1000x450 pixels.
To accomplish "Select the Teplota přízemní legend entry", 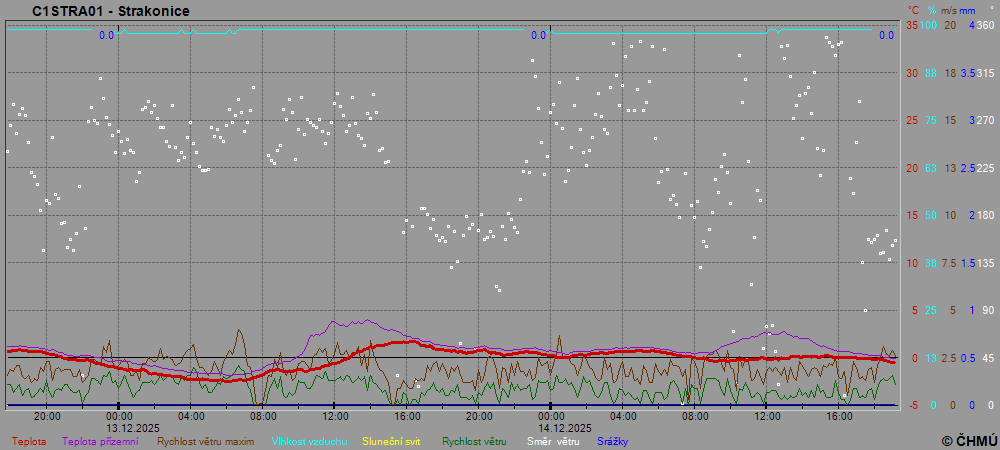I will coord(100,441).
